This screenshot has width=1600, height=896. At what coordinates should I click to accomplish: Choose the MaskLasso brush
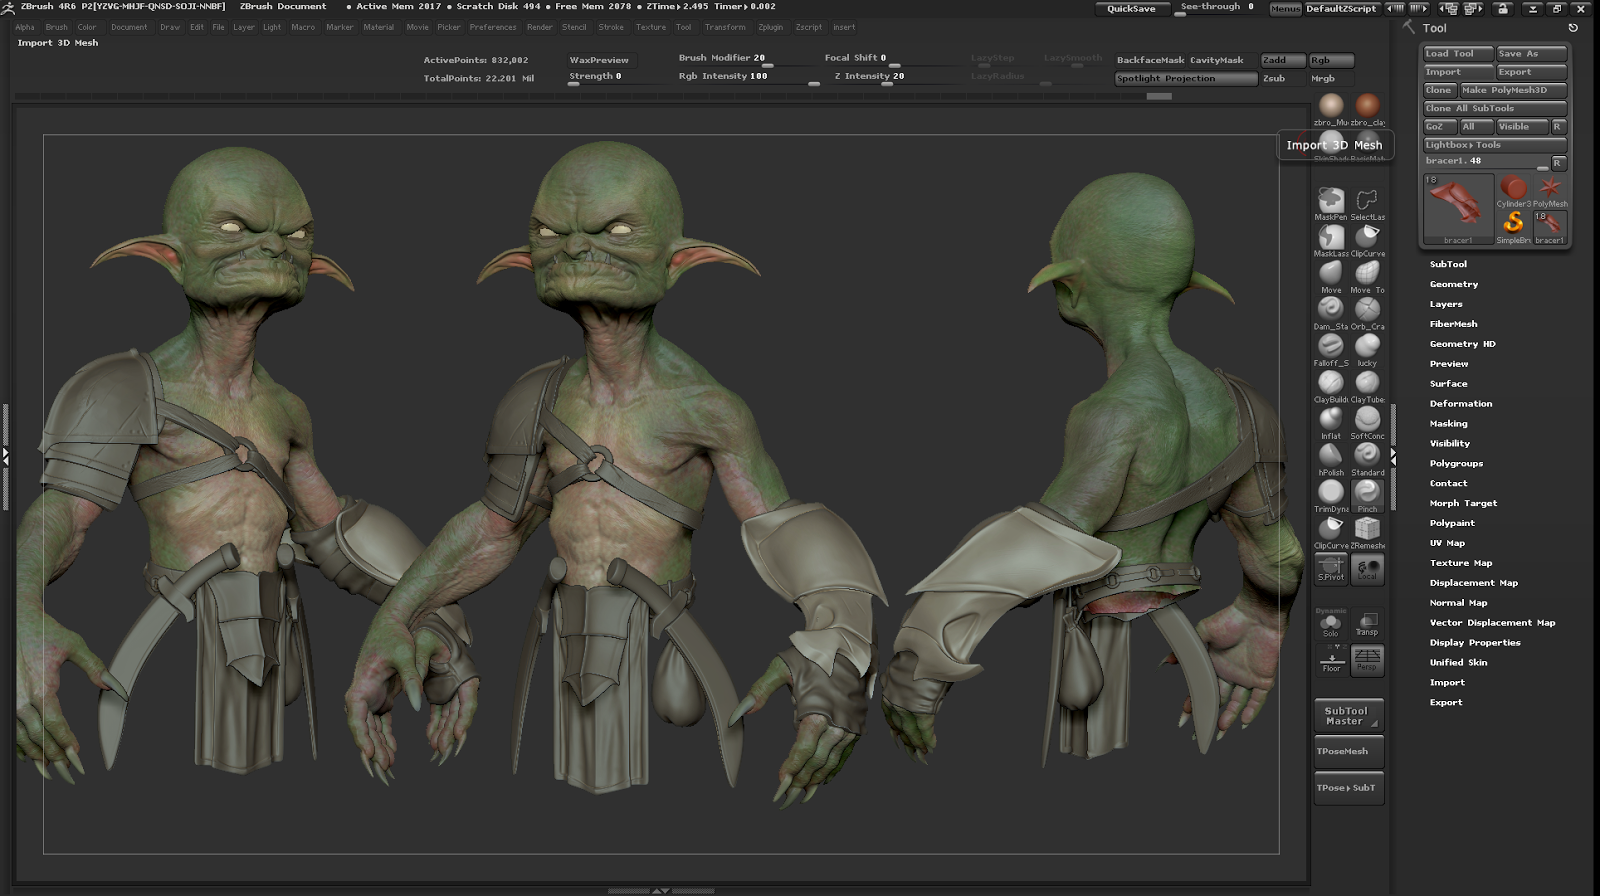point(1331,238)
